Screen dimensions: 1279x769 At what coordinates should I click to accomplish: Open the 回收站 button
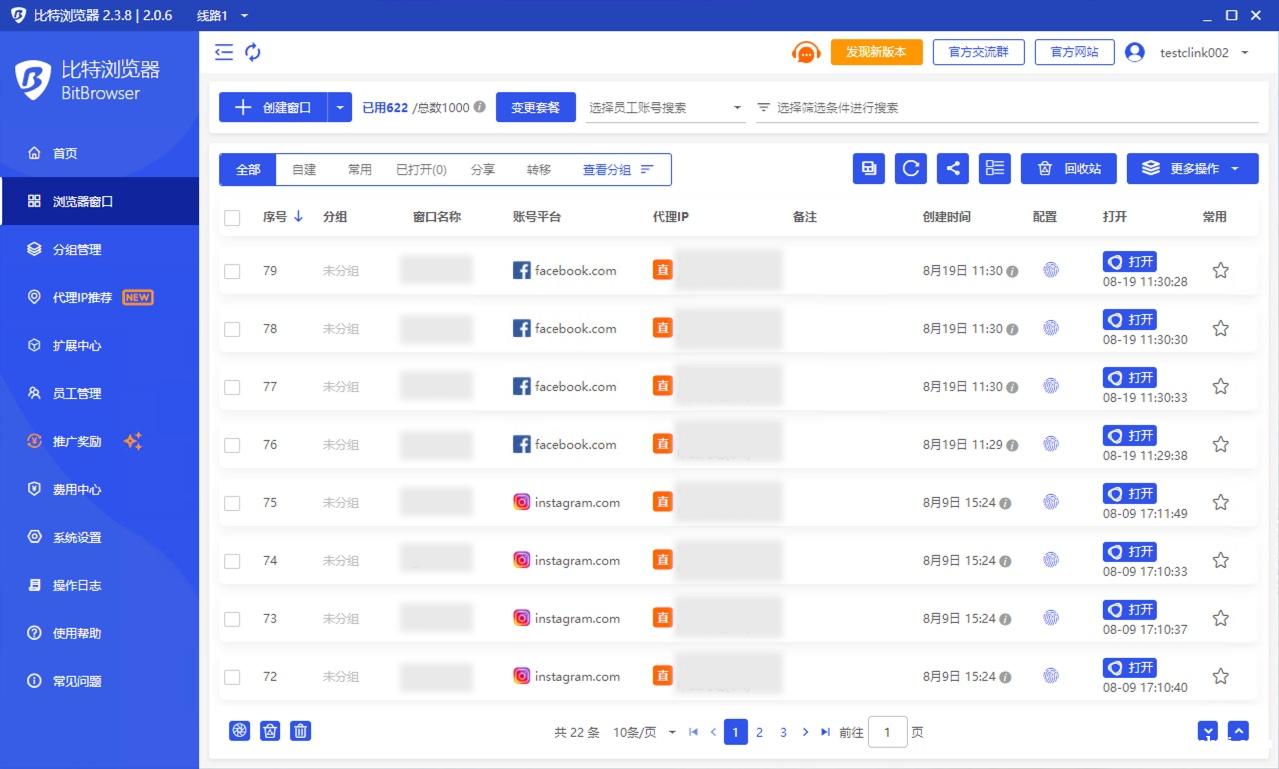click(x=1068, y=169)
